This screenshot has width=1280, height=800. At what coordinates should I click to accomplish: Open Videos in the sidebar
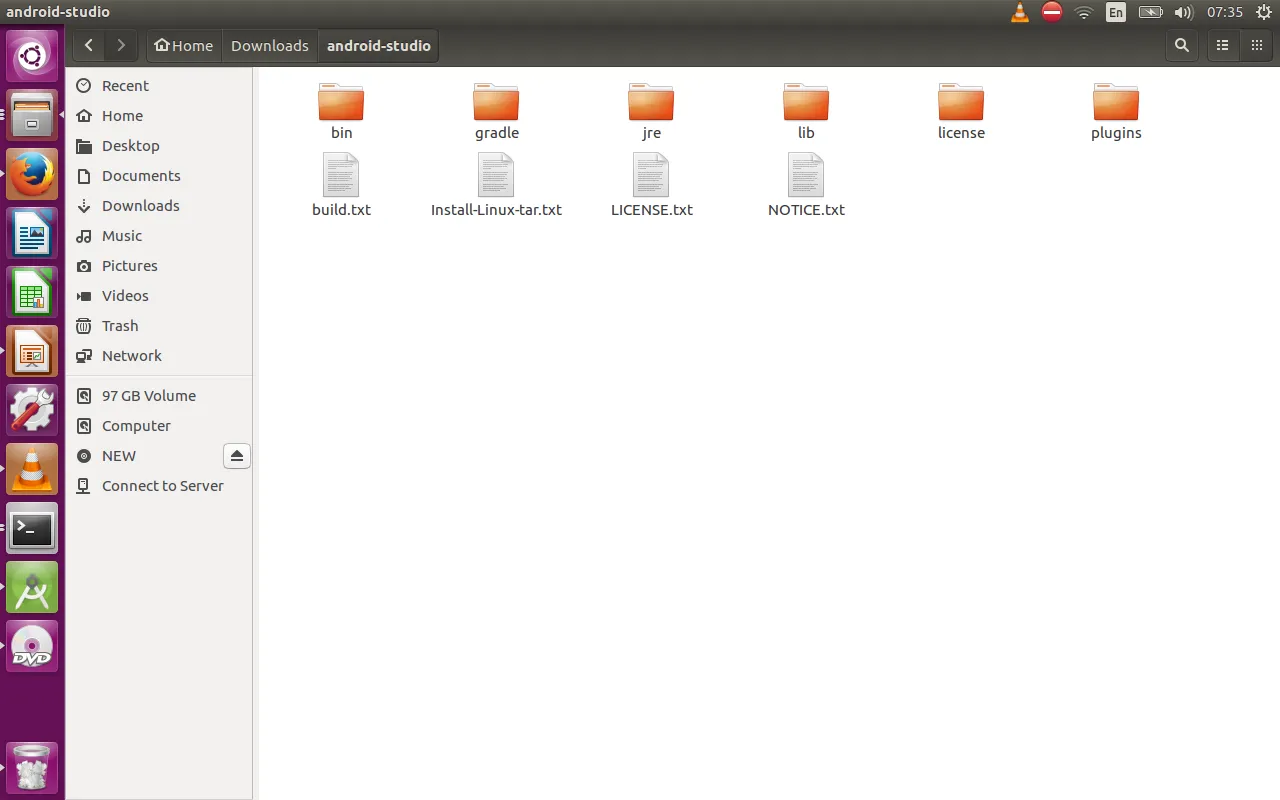(x=159, y=296)
